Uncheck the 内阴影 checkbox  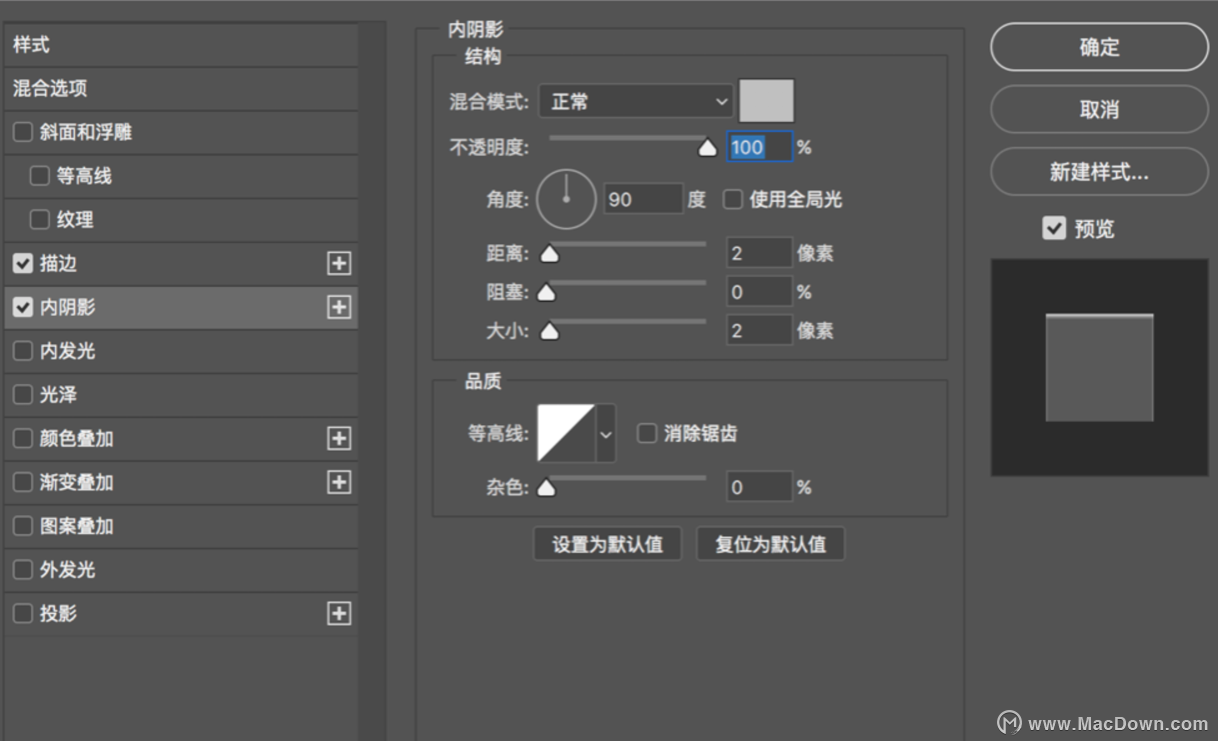[x=23, y=308]
